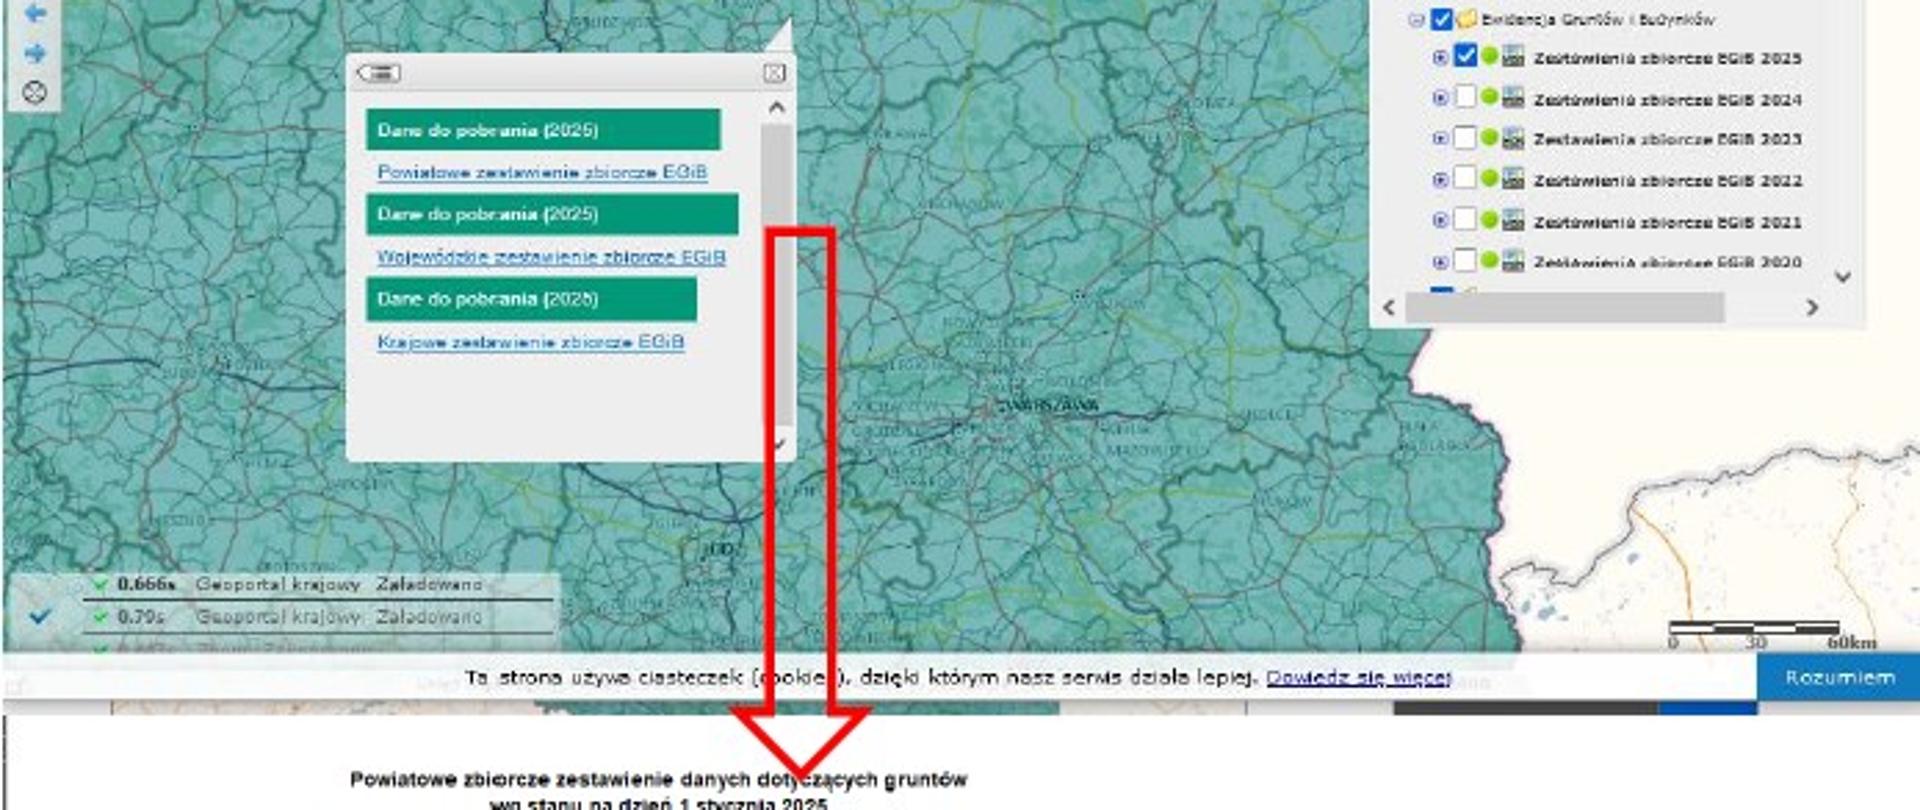Expand the Zestawienia zbiorcze EGiB 2023 node
The height and width of the screenshot is (810, 1920).
pos(1440,139)
